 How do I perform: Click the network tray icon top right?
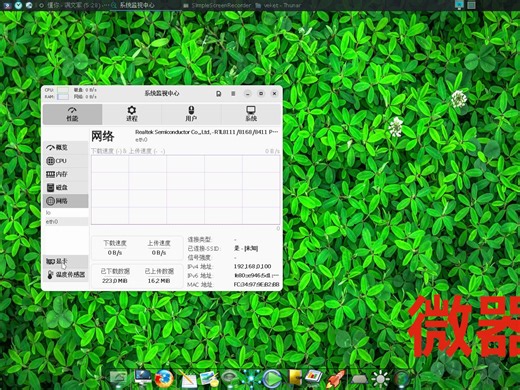pyautogui.click(x=459, y=5)
